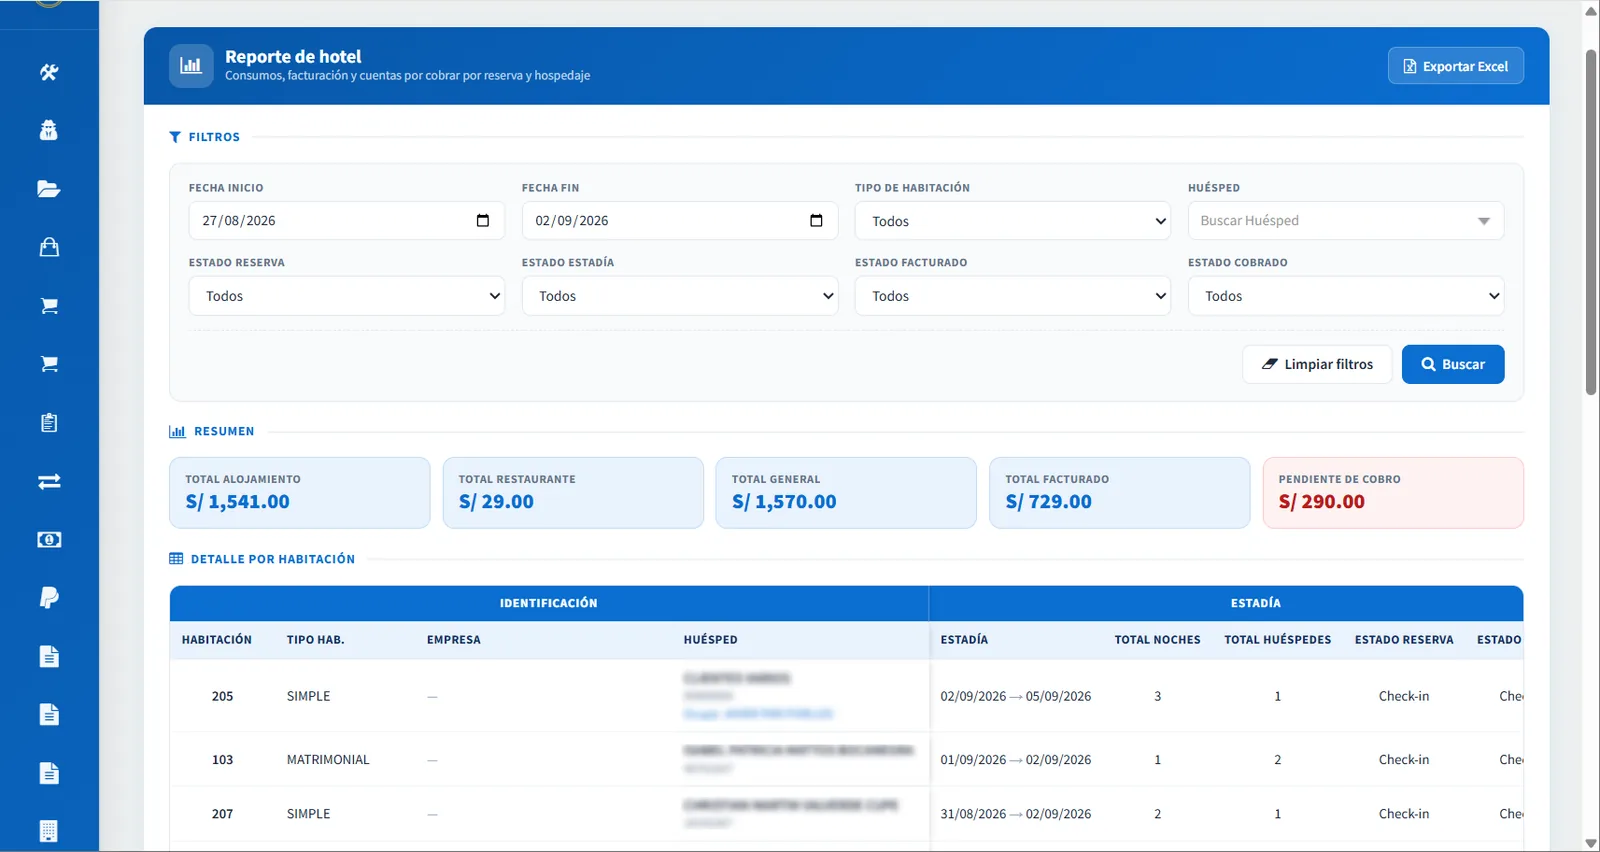Click the EMPRESA column header
The height and width of the screenshot is (852, 1600).
454,640
